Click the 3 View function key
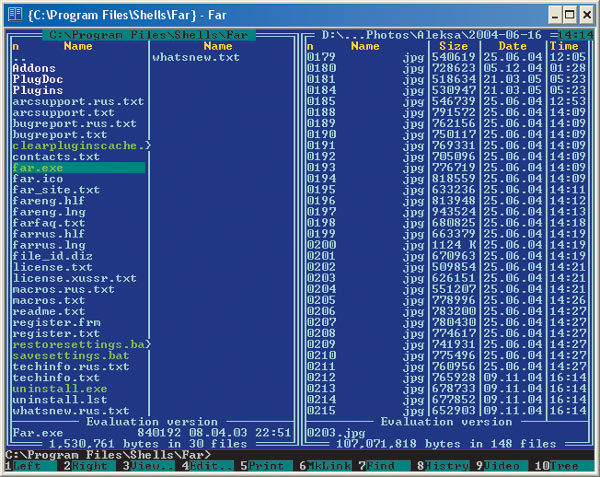This screenshot has width=600, height=477. 148,466
